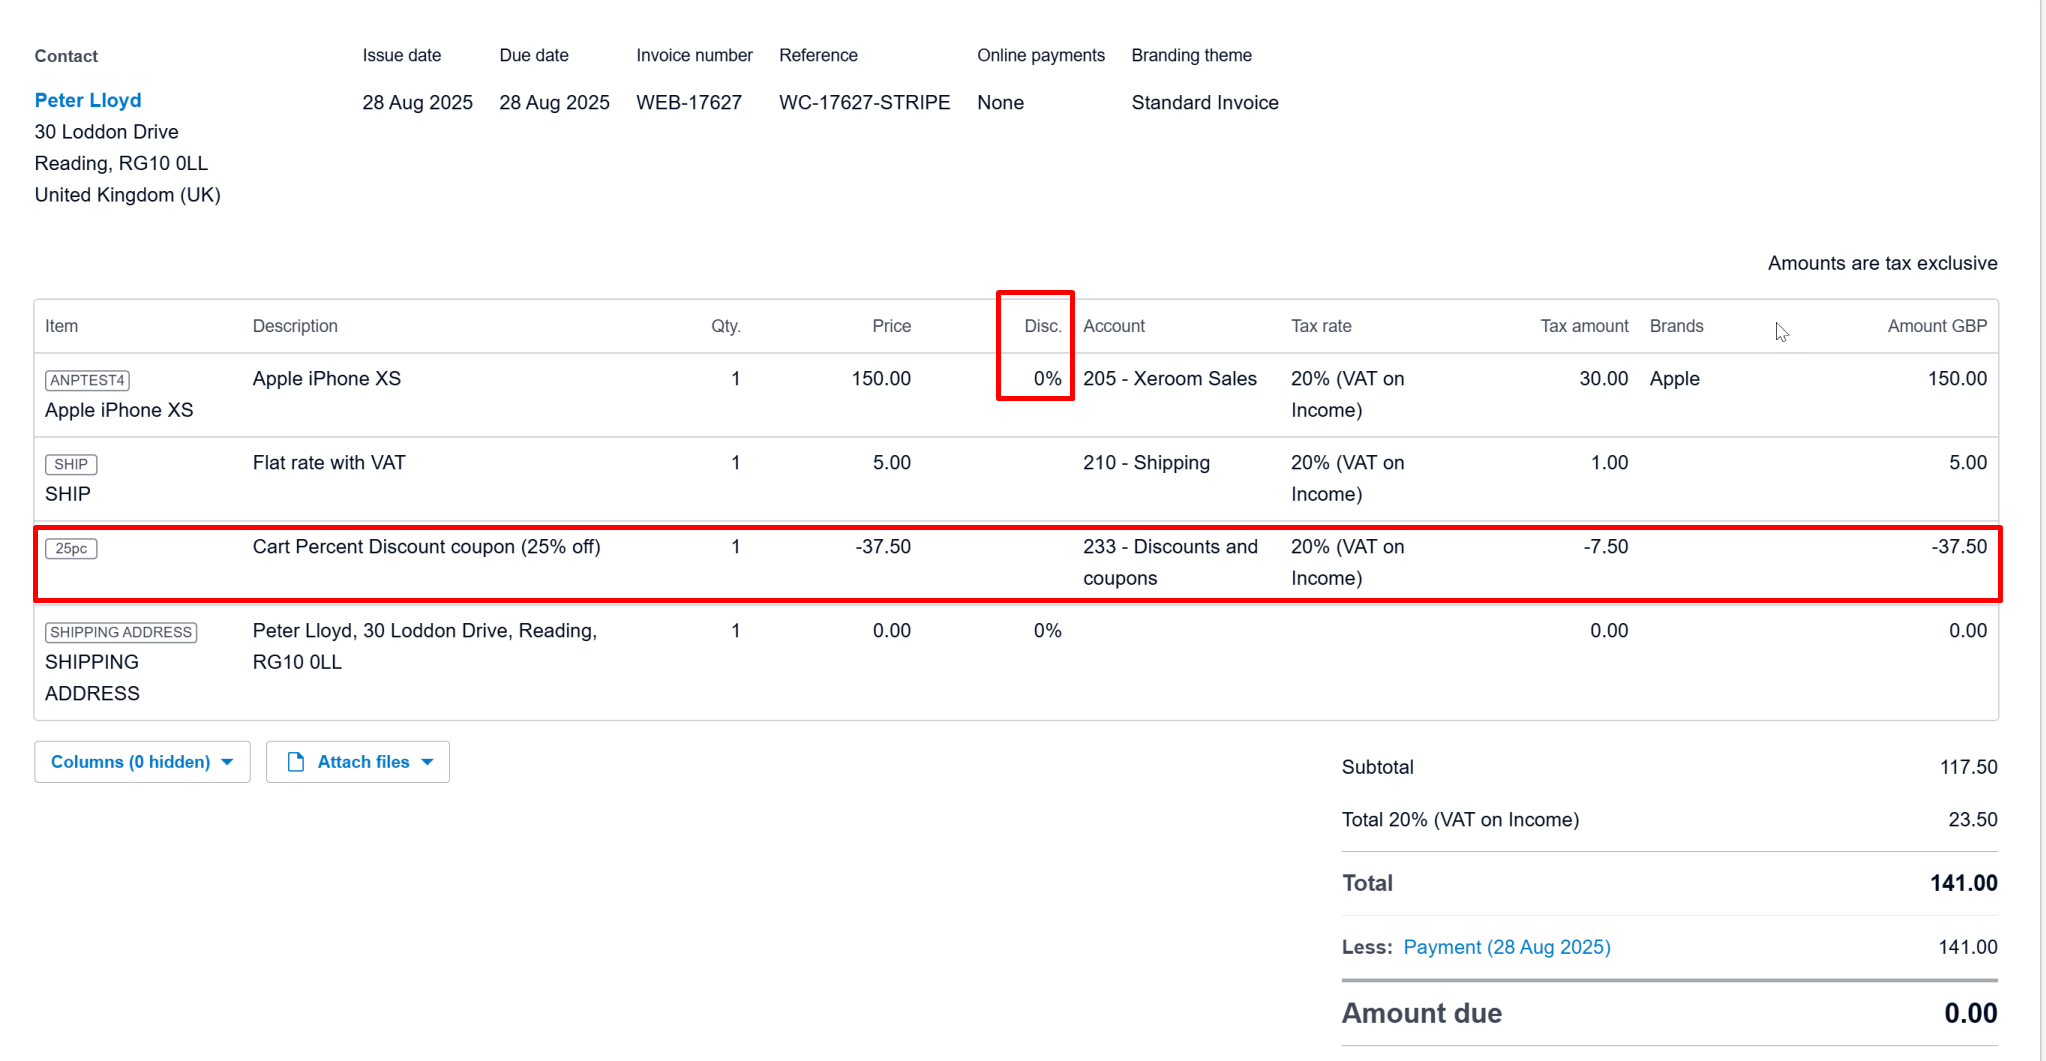Click the Apple brand cell

(x=1674, y=379)
